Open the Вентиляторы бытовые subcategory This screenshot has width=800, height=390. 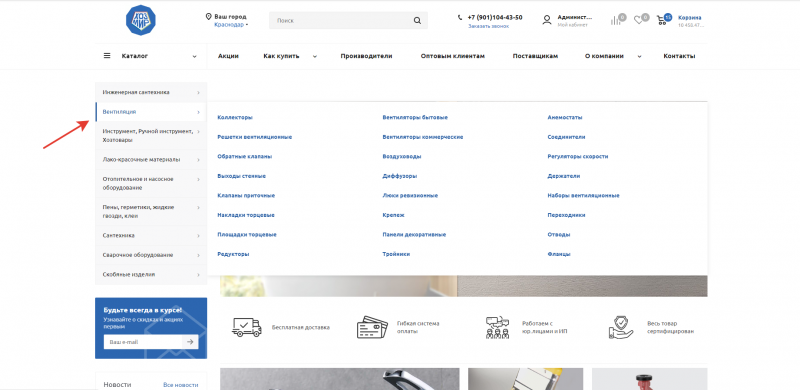pos(415,117)
